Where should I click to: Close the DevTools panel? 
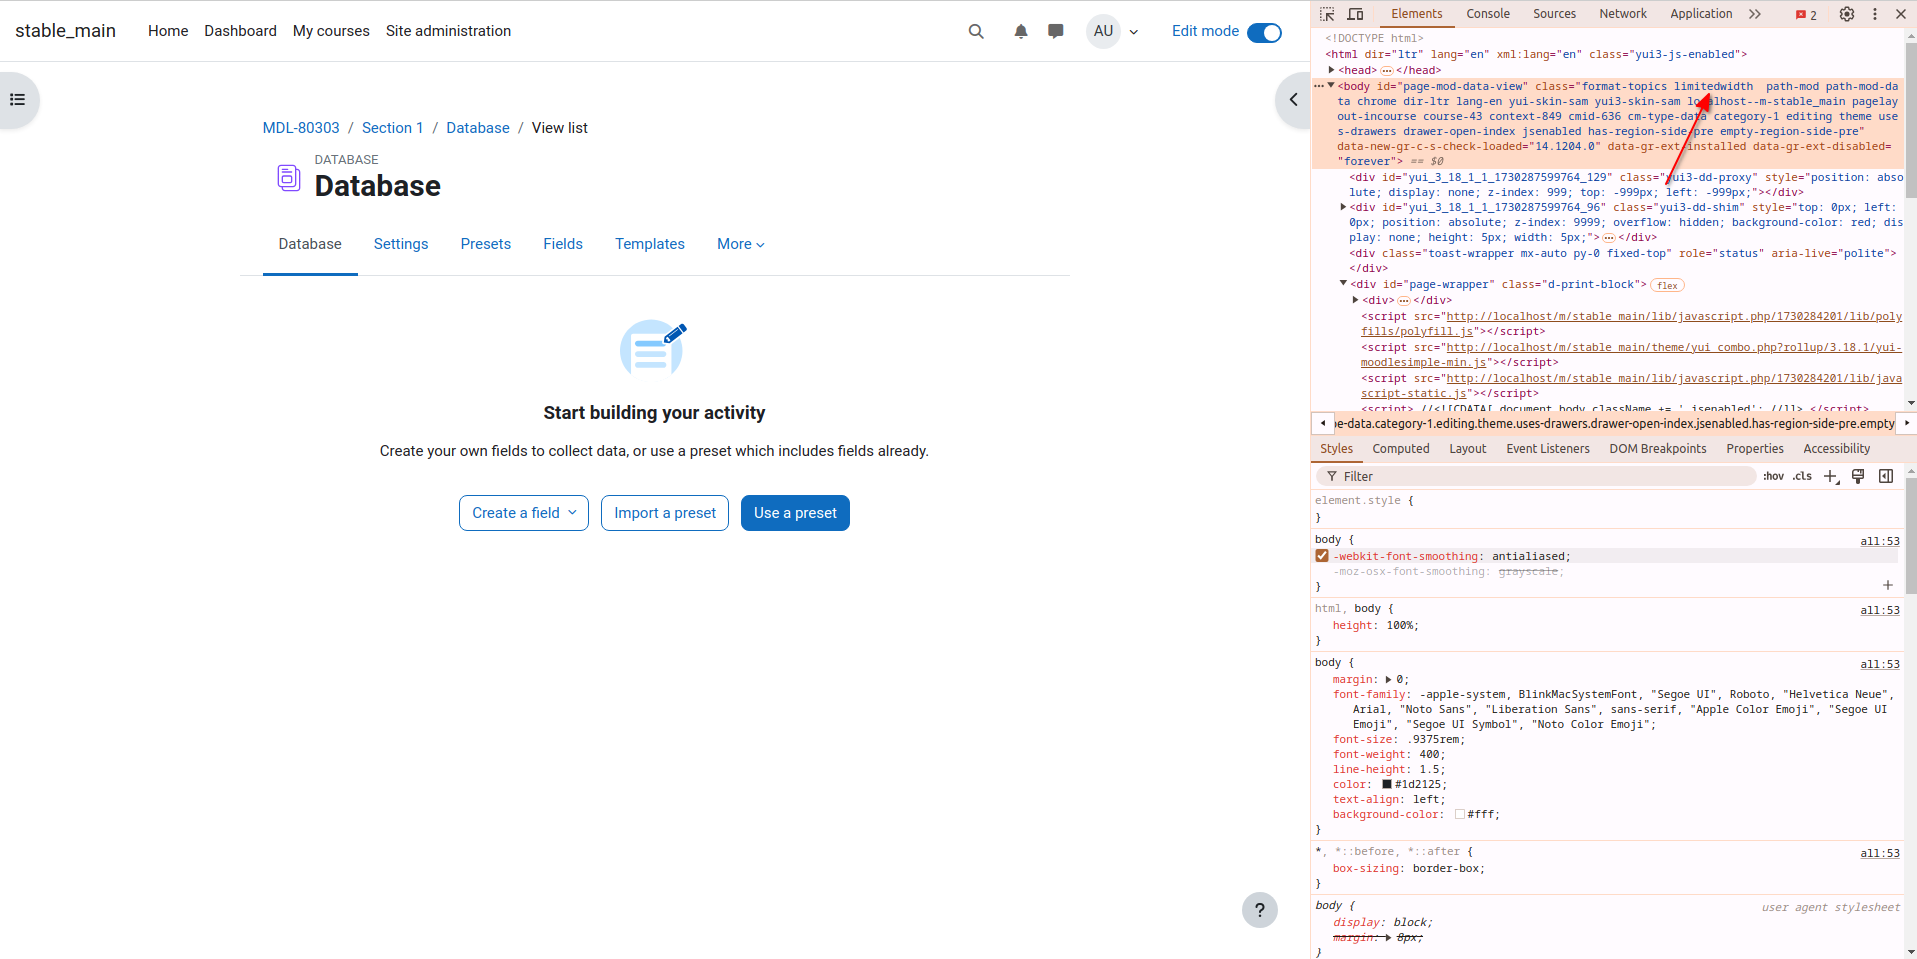point(1901,14)
